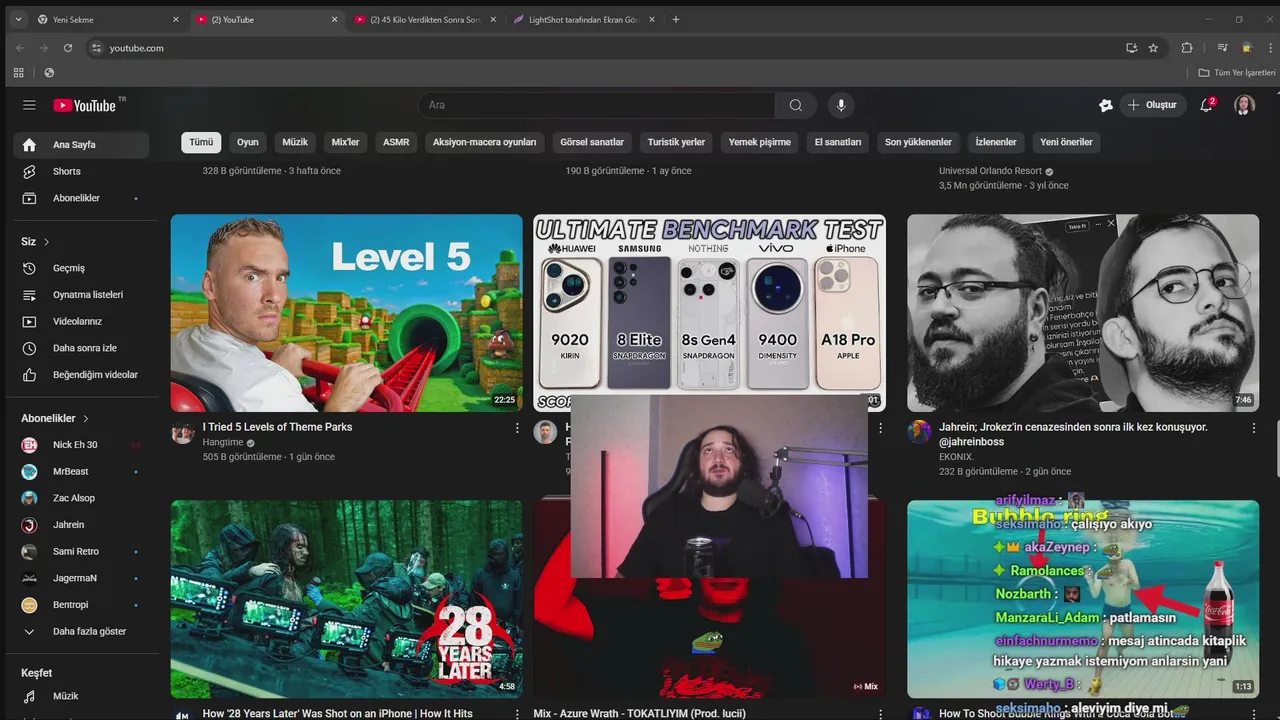Open the Chrome extensions puzzle icon

(x=1187, y=48)
